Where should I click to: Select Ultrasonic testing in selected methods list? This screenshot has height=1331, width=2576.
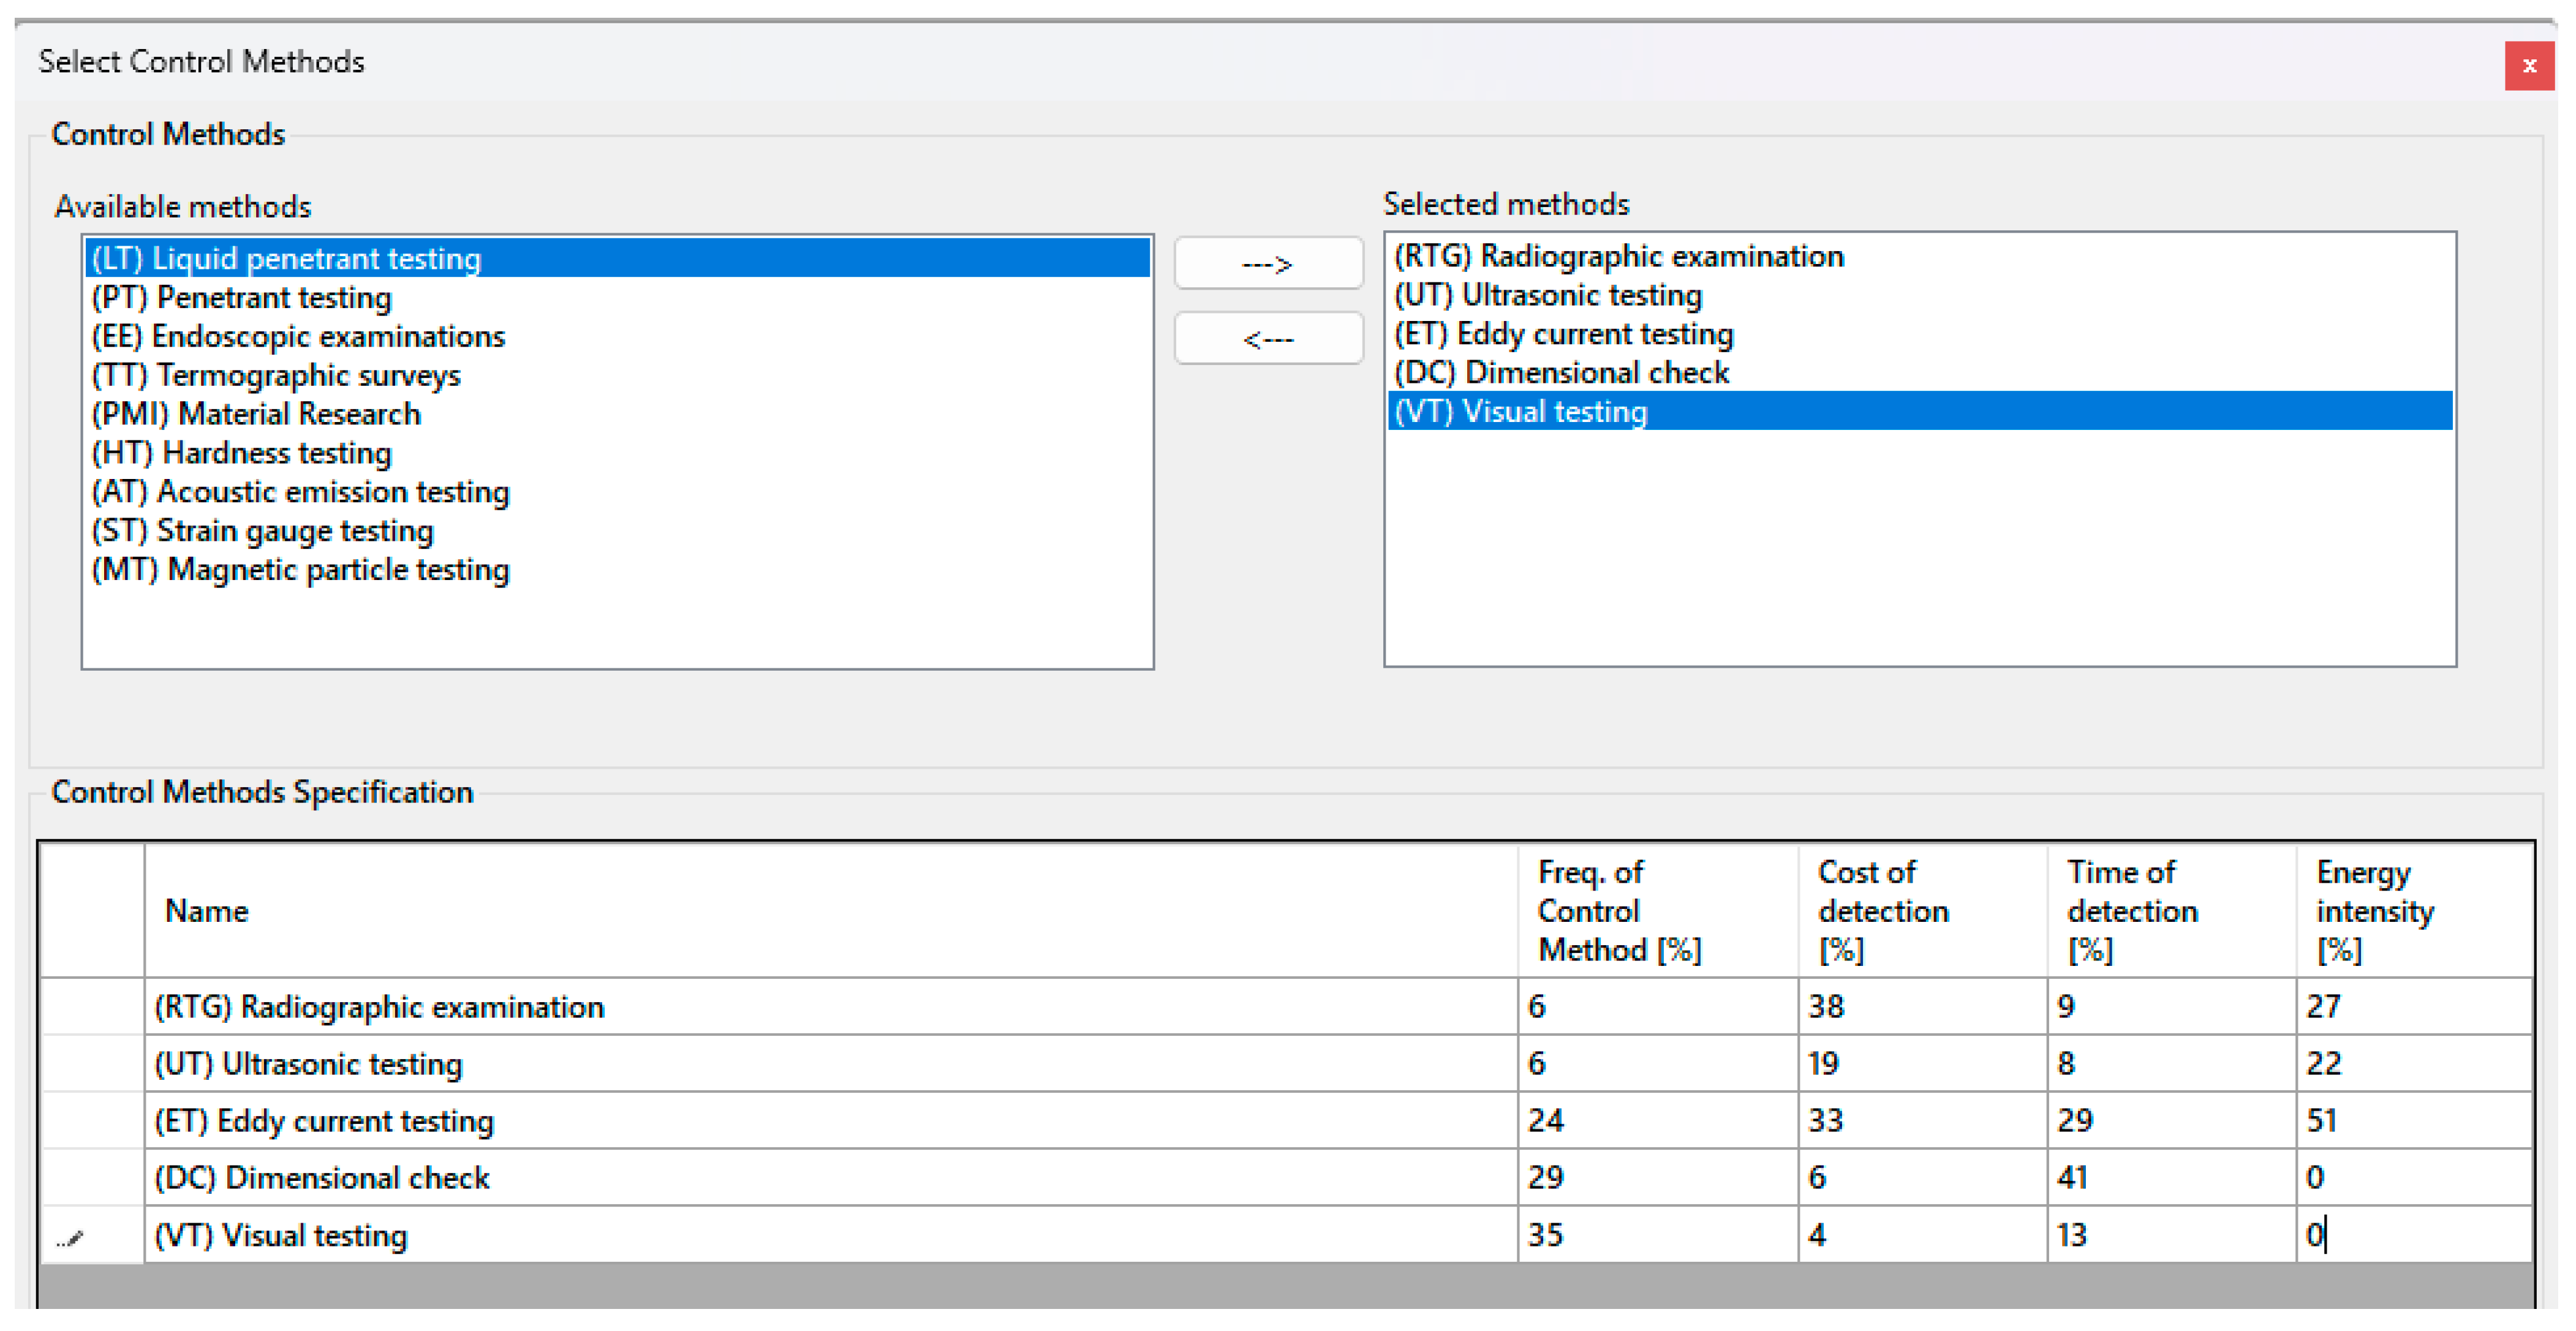point(1548,296)
